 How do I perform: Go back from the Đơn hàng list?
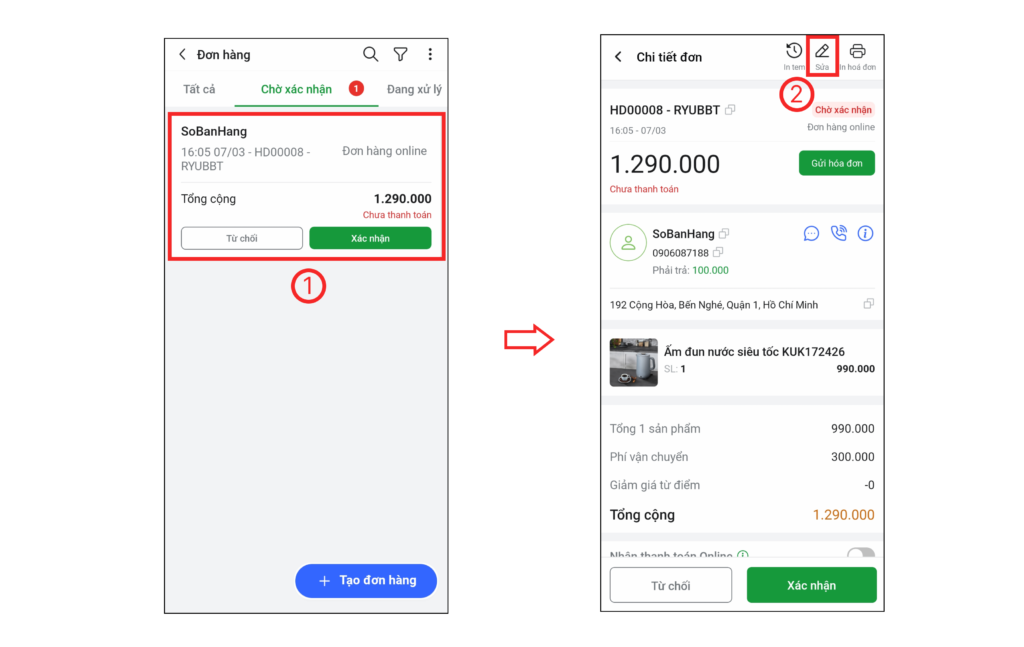[182, 54]
